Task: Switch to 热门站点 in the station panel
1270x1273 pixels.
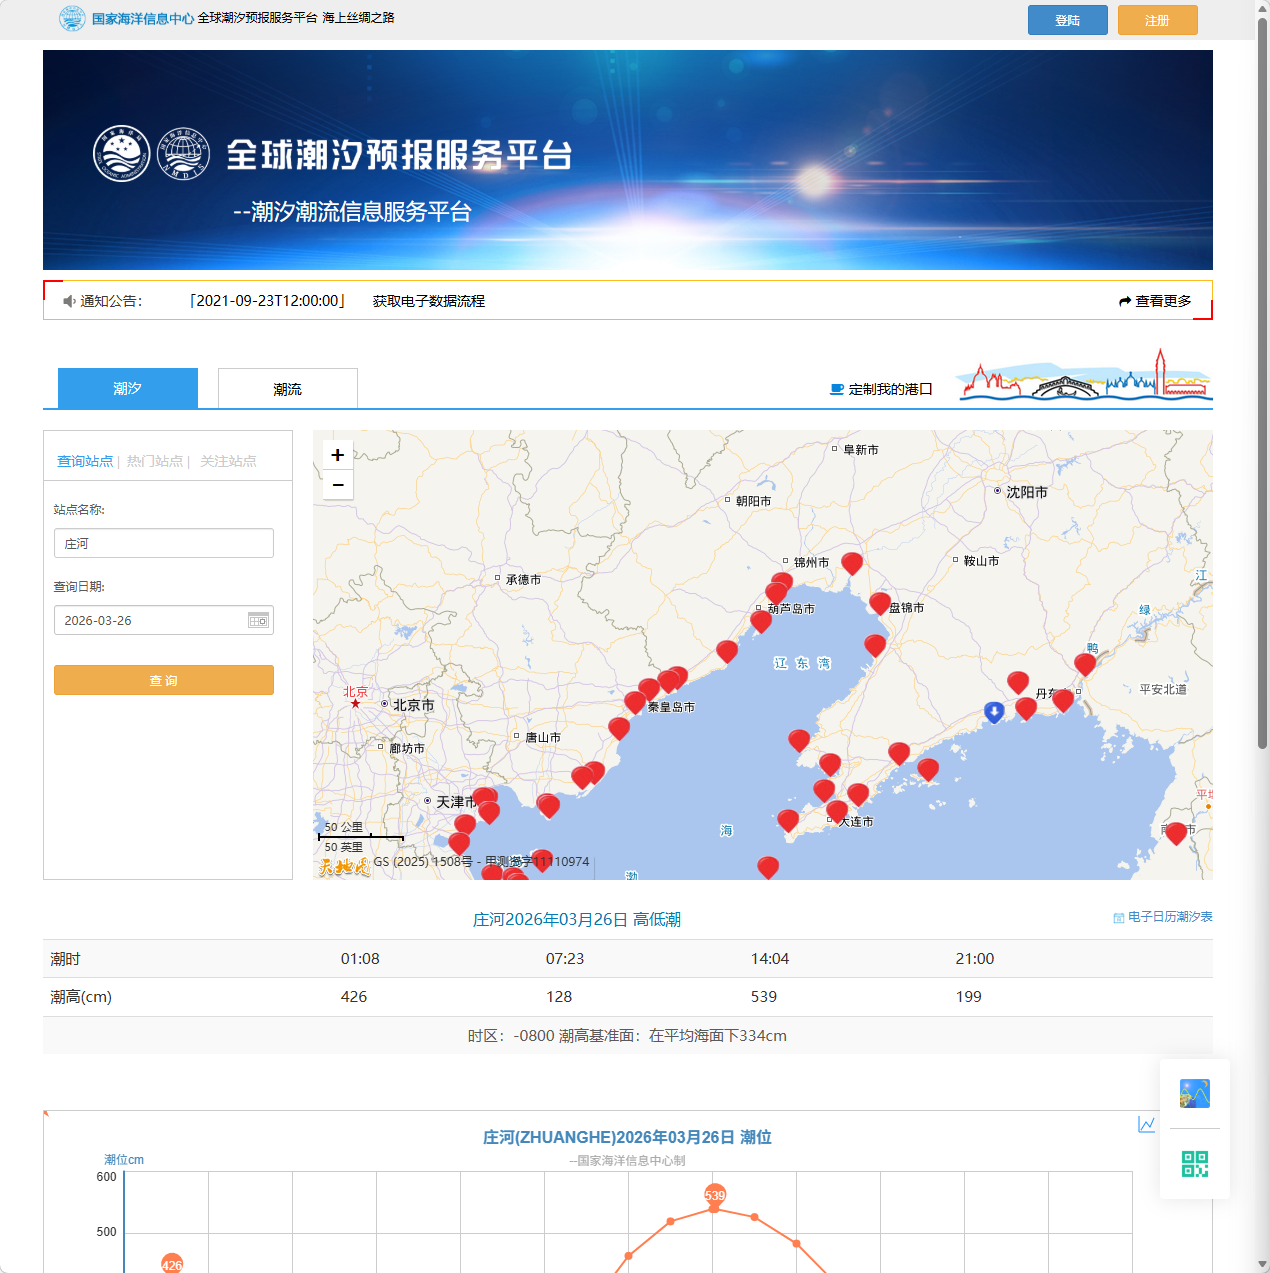Action: (154, 461)
